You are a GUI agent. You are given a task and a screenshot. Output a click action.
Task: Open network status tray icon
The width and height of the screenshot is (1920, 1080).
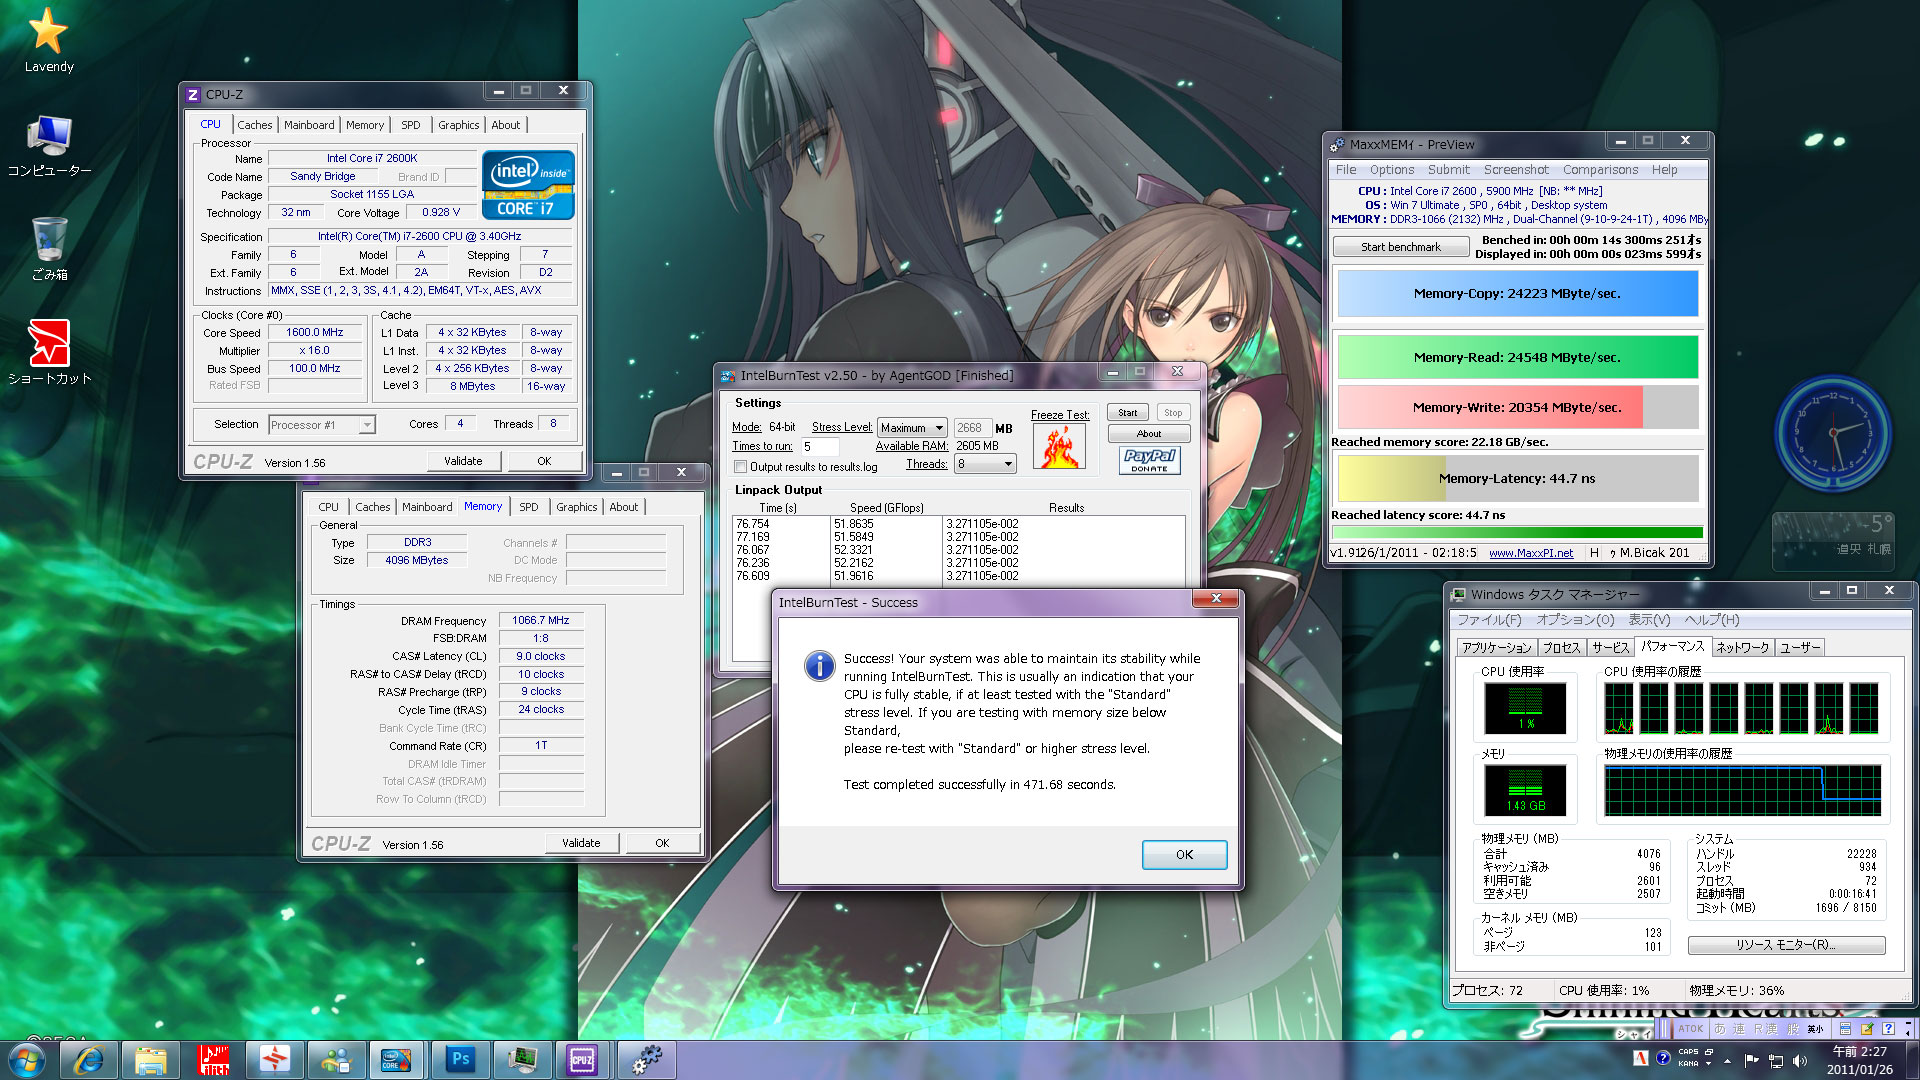(x=1776, y=1060)
